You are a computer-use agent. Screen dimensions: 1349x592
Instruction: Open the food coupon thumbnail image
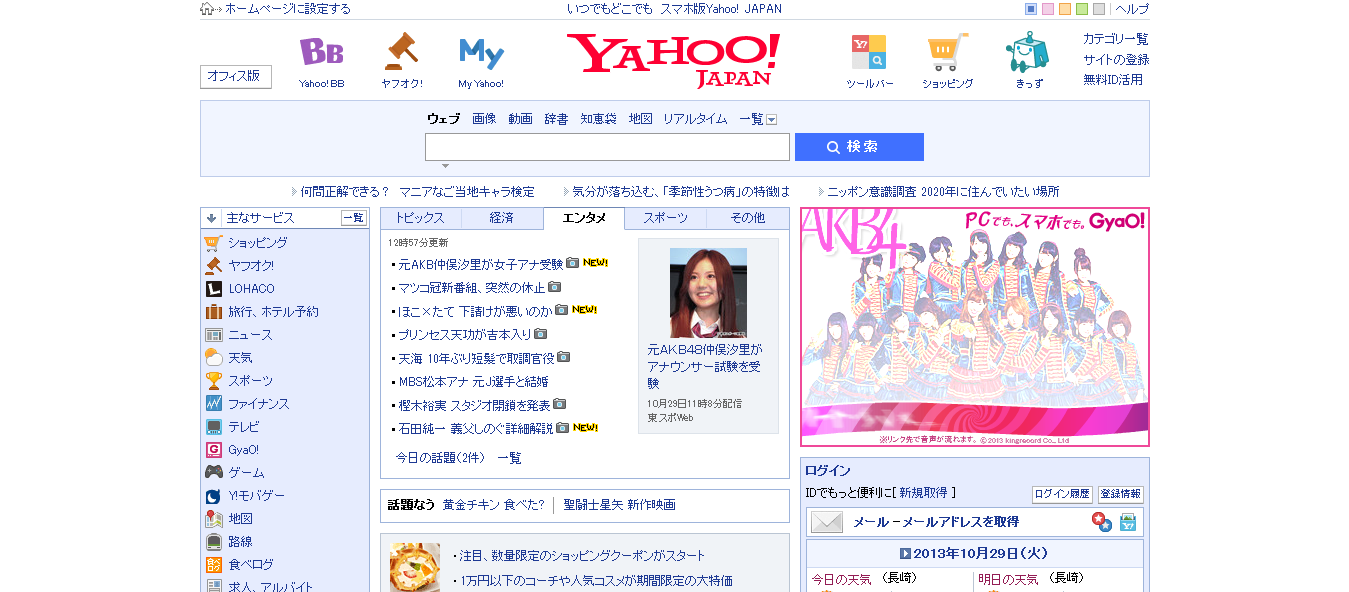point(415,567)
